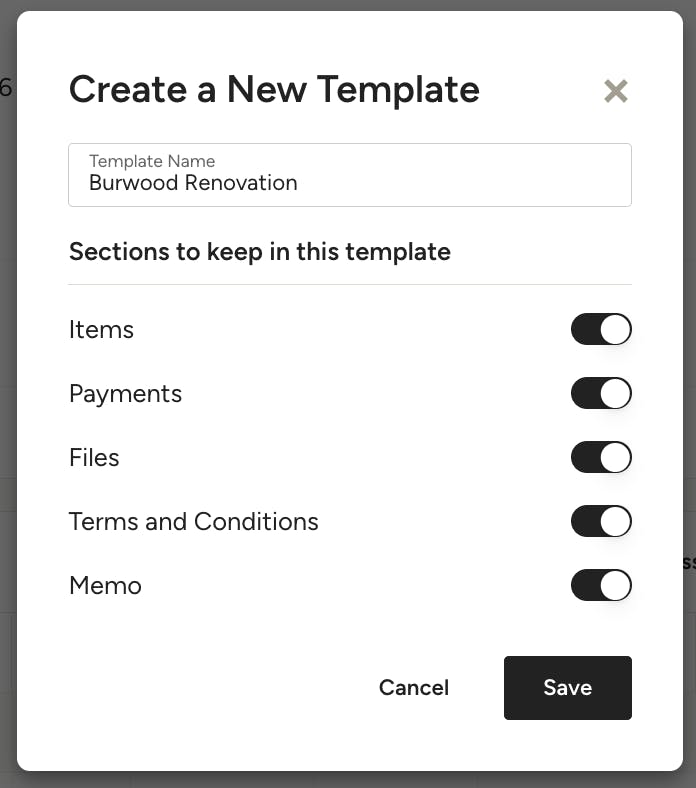
Task: Click the dimmed backdrop outside the dialog
Action: coord(7,400)
